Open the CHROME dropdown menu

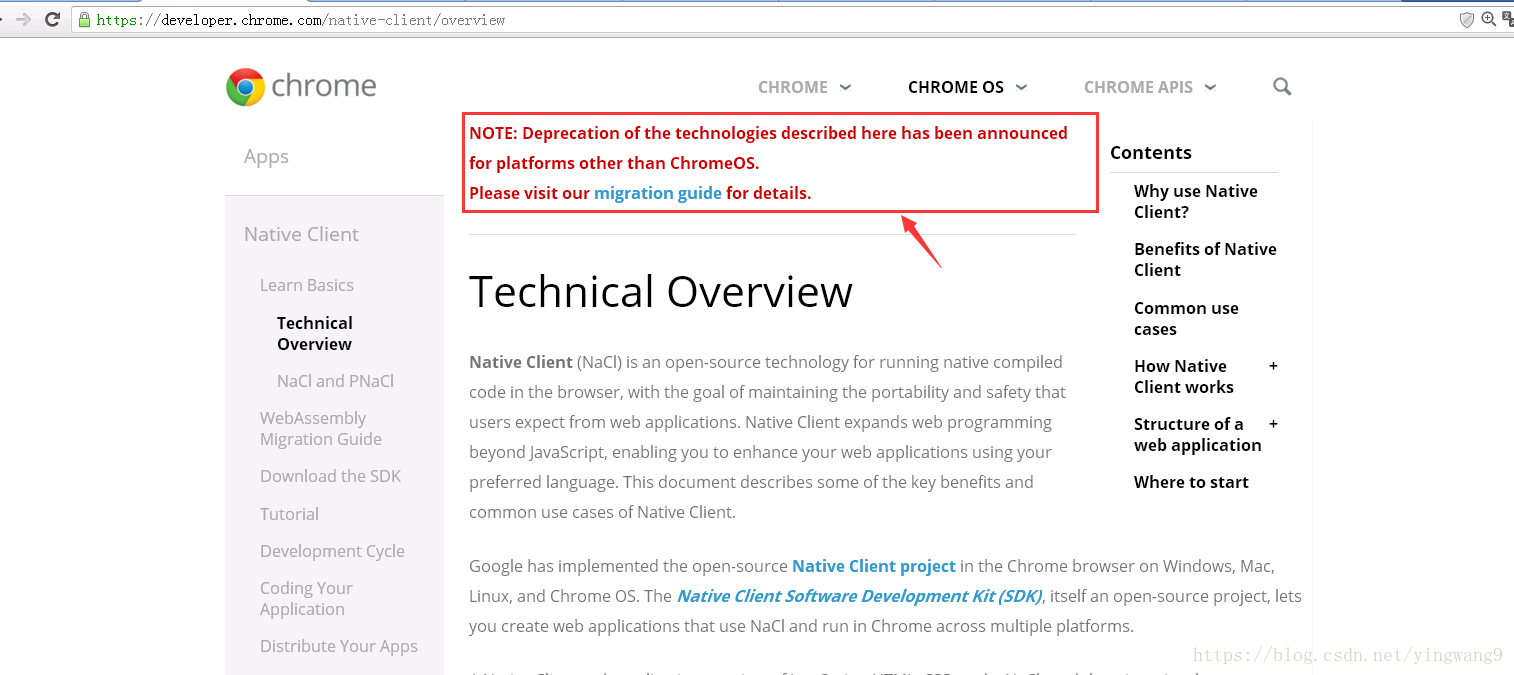pyautogui.click(x=804, y=87)
